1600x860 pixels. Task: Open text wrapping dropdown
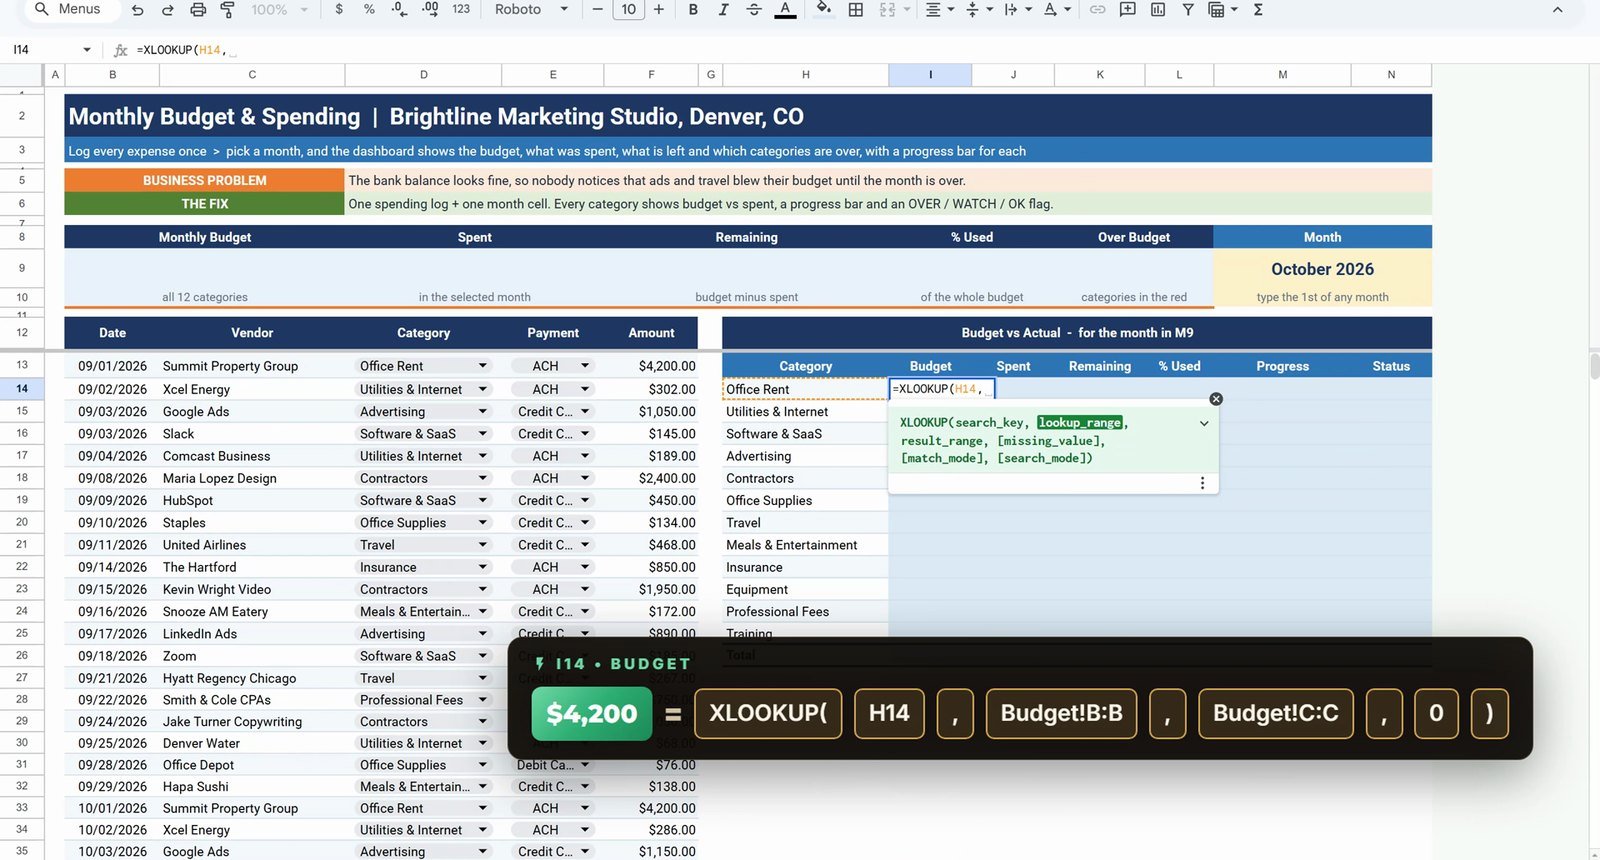tap(1017, 10)
